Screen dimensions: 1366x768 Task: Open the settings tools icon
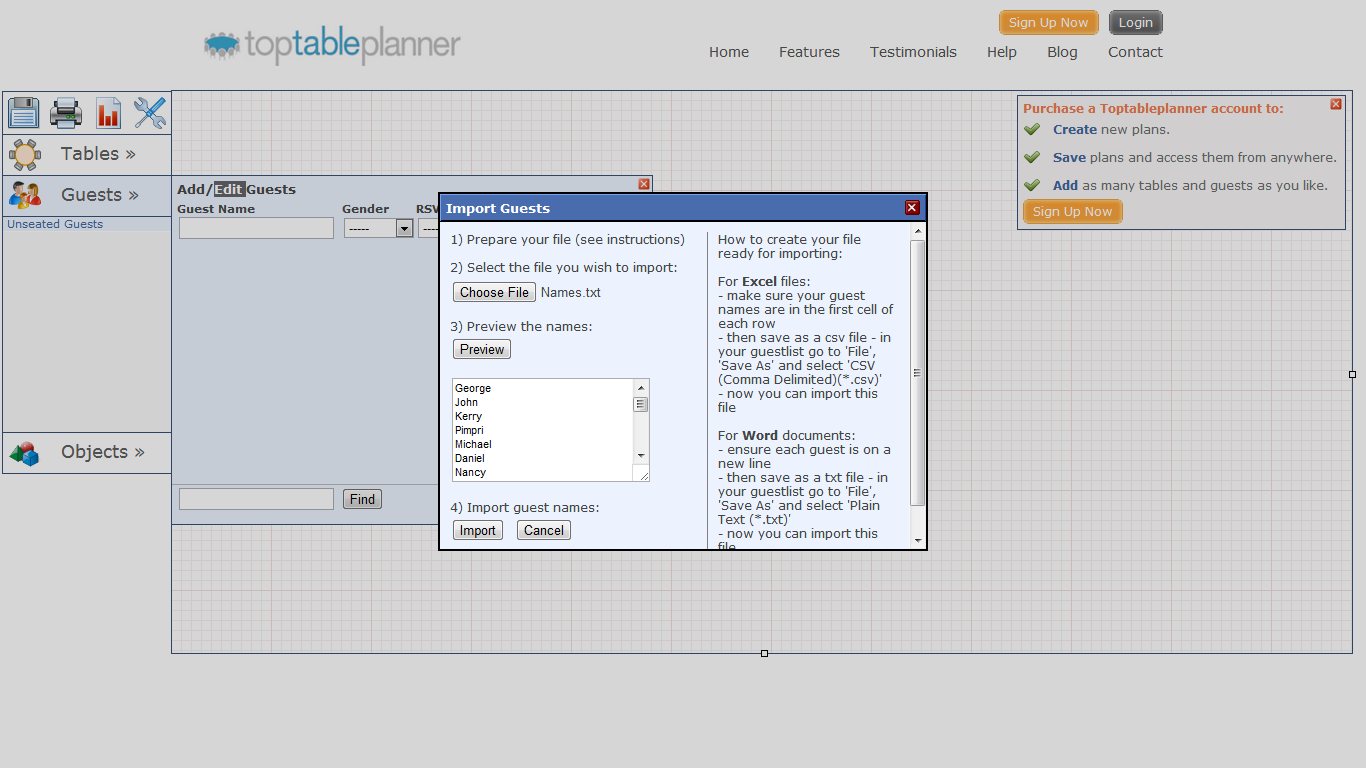[150, 113]
